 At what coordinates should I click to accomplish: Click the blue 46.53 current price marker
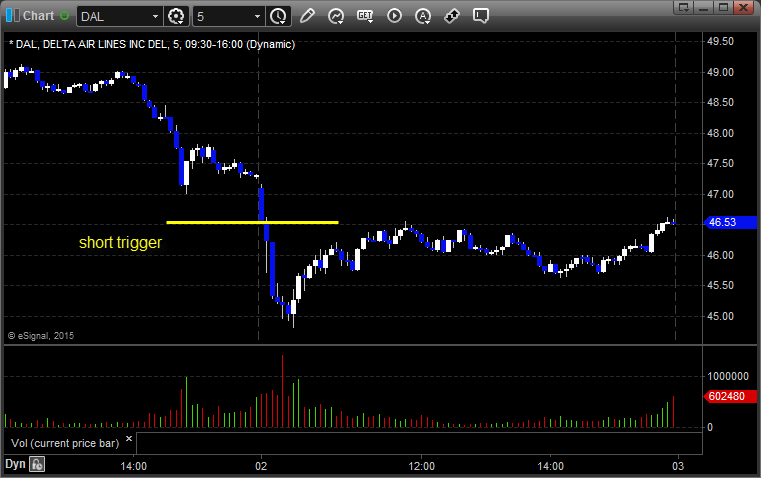pos(730,222)
